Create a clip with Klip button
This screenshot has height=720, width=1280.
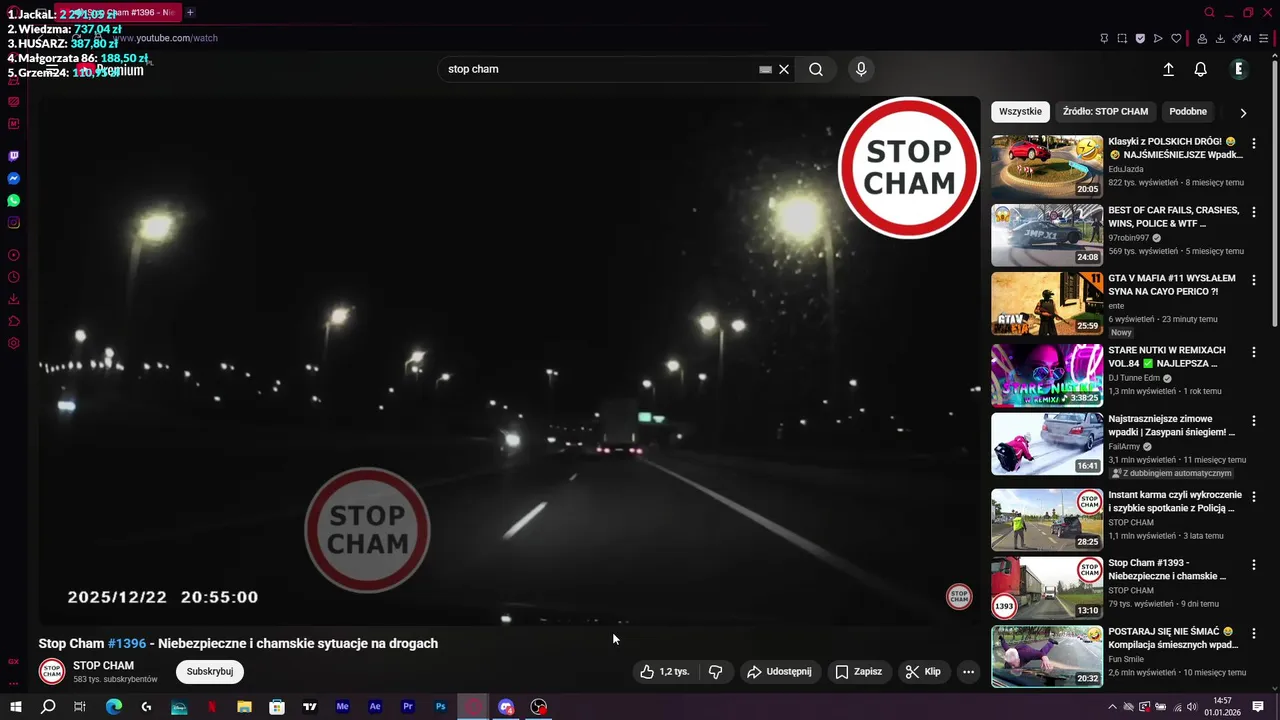point(923,672)
